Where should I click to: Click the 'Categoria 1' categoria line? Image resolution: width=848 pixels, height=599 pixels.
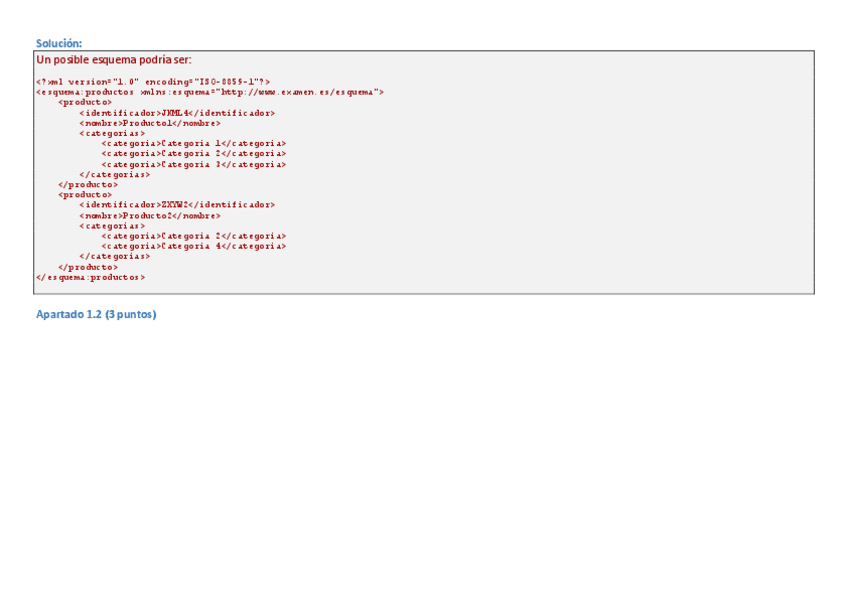[194, 143]
